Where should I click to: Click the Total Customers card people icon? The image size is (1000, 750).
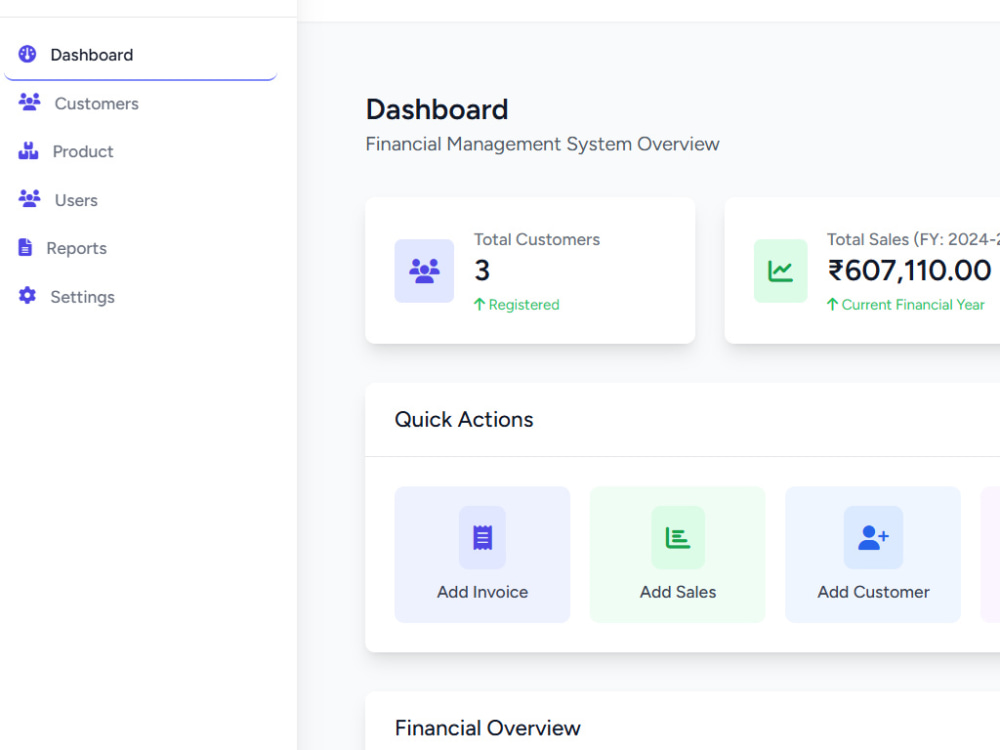coord(424,271)
